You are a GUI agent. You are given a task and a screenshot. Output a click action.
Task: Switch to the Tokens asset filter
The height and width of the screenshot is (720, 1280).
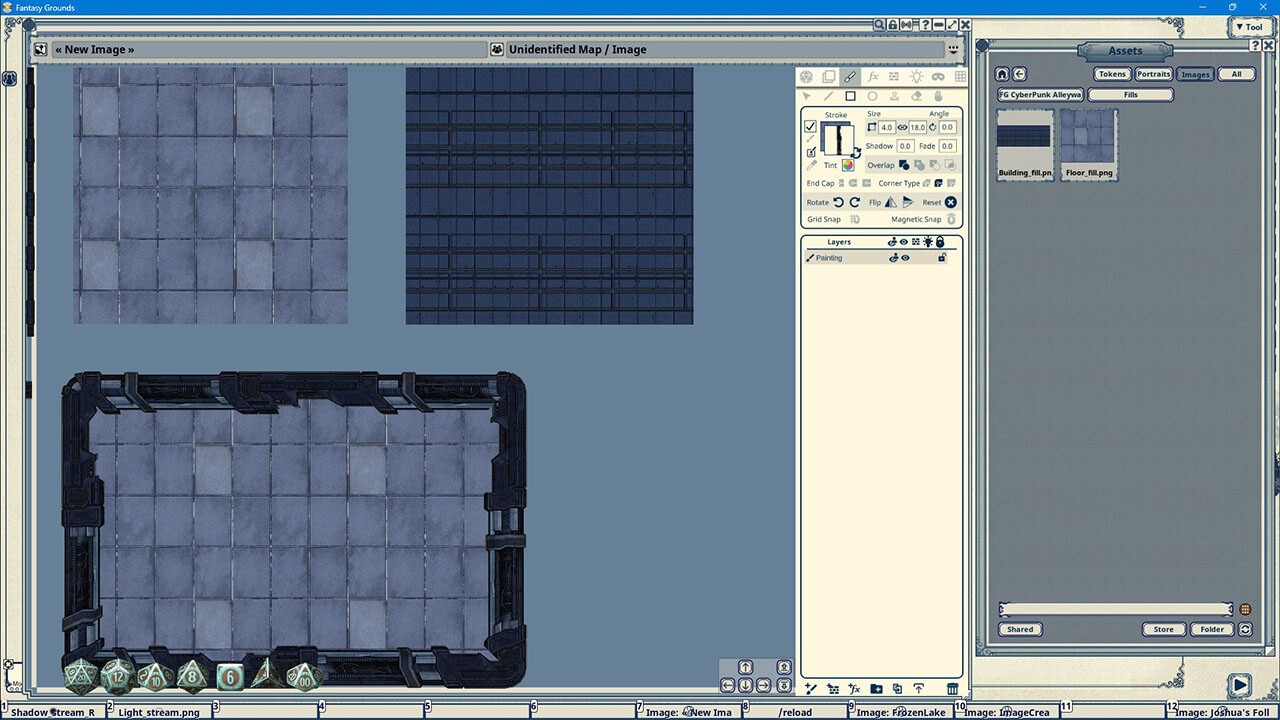[1111, 73]
